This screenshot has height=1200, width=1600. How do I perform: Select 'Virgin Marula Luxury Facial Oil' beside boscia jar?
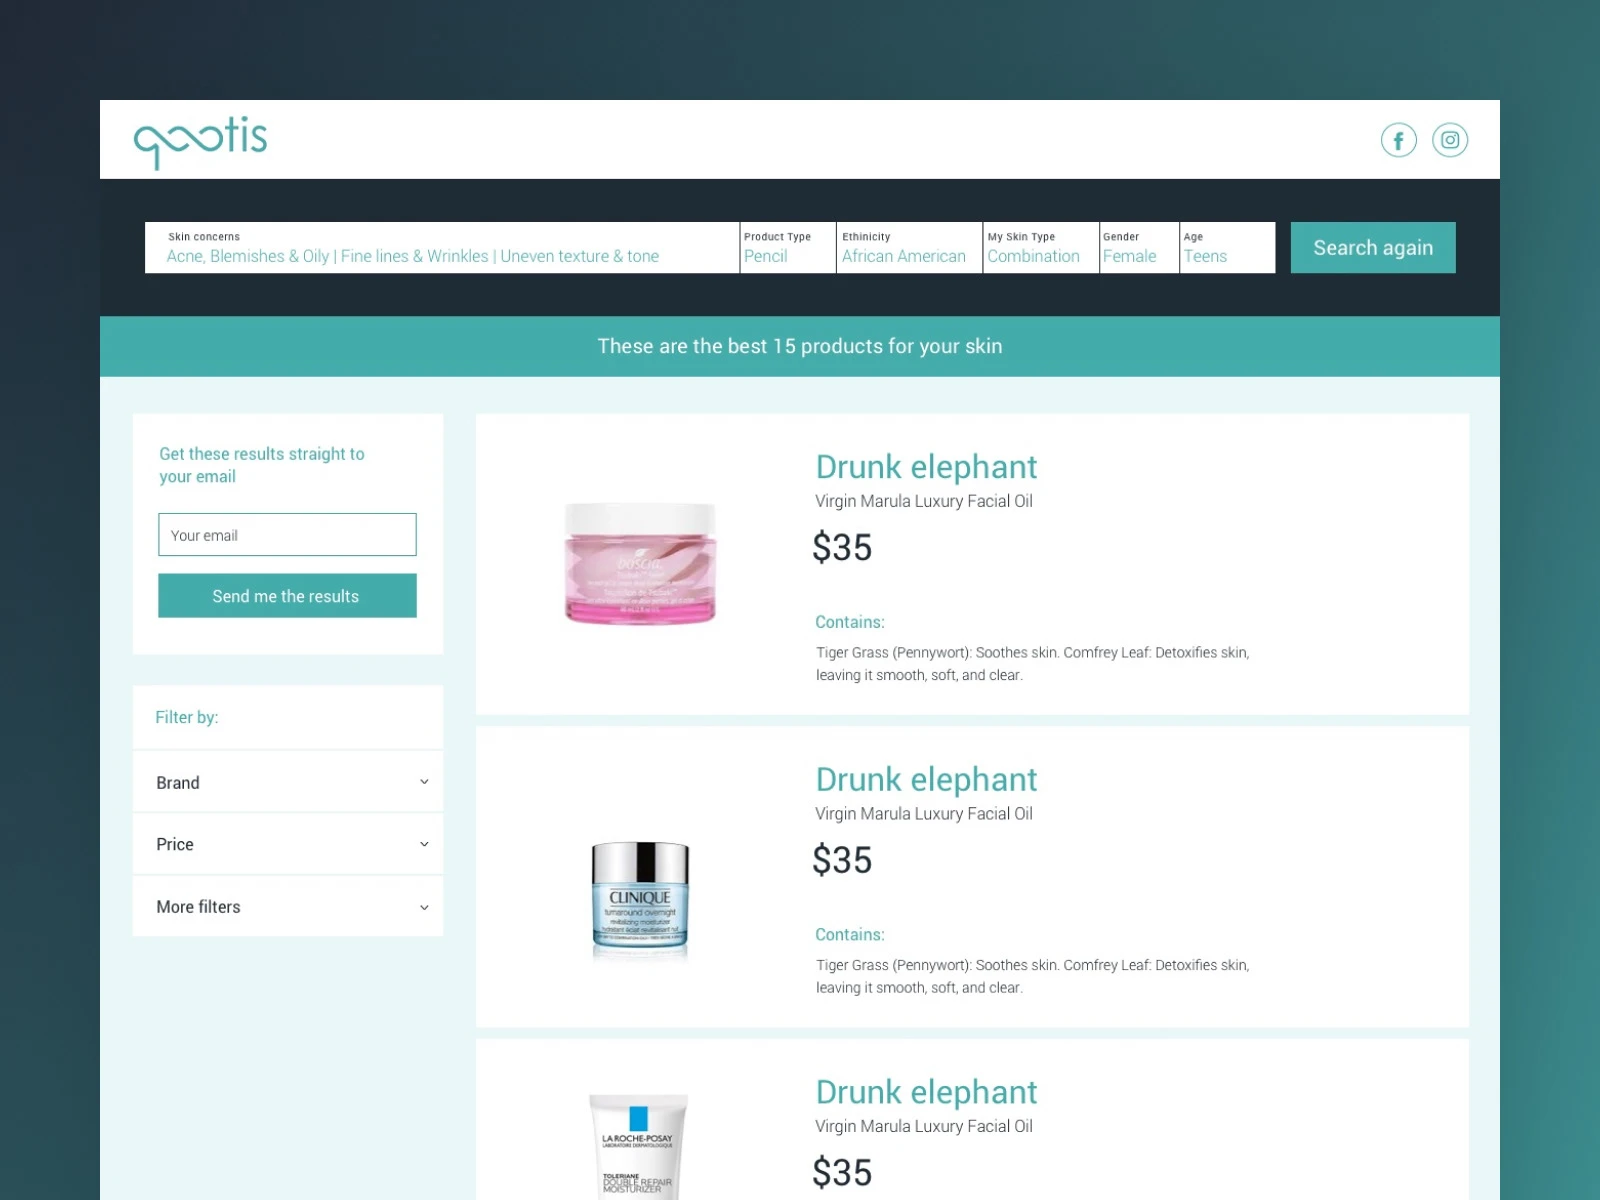click(924, 501)
